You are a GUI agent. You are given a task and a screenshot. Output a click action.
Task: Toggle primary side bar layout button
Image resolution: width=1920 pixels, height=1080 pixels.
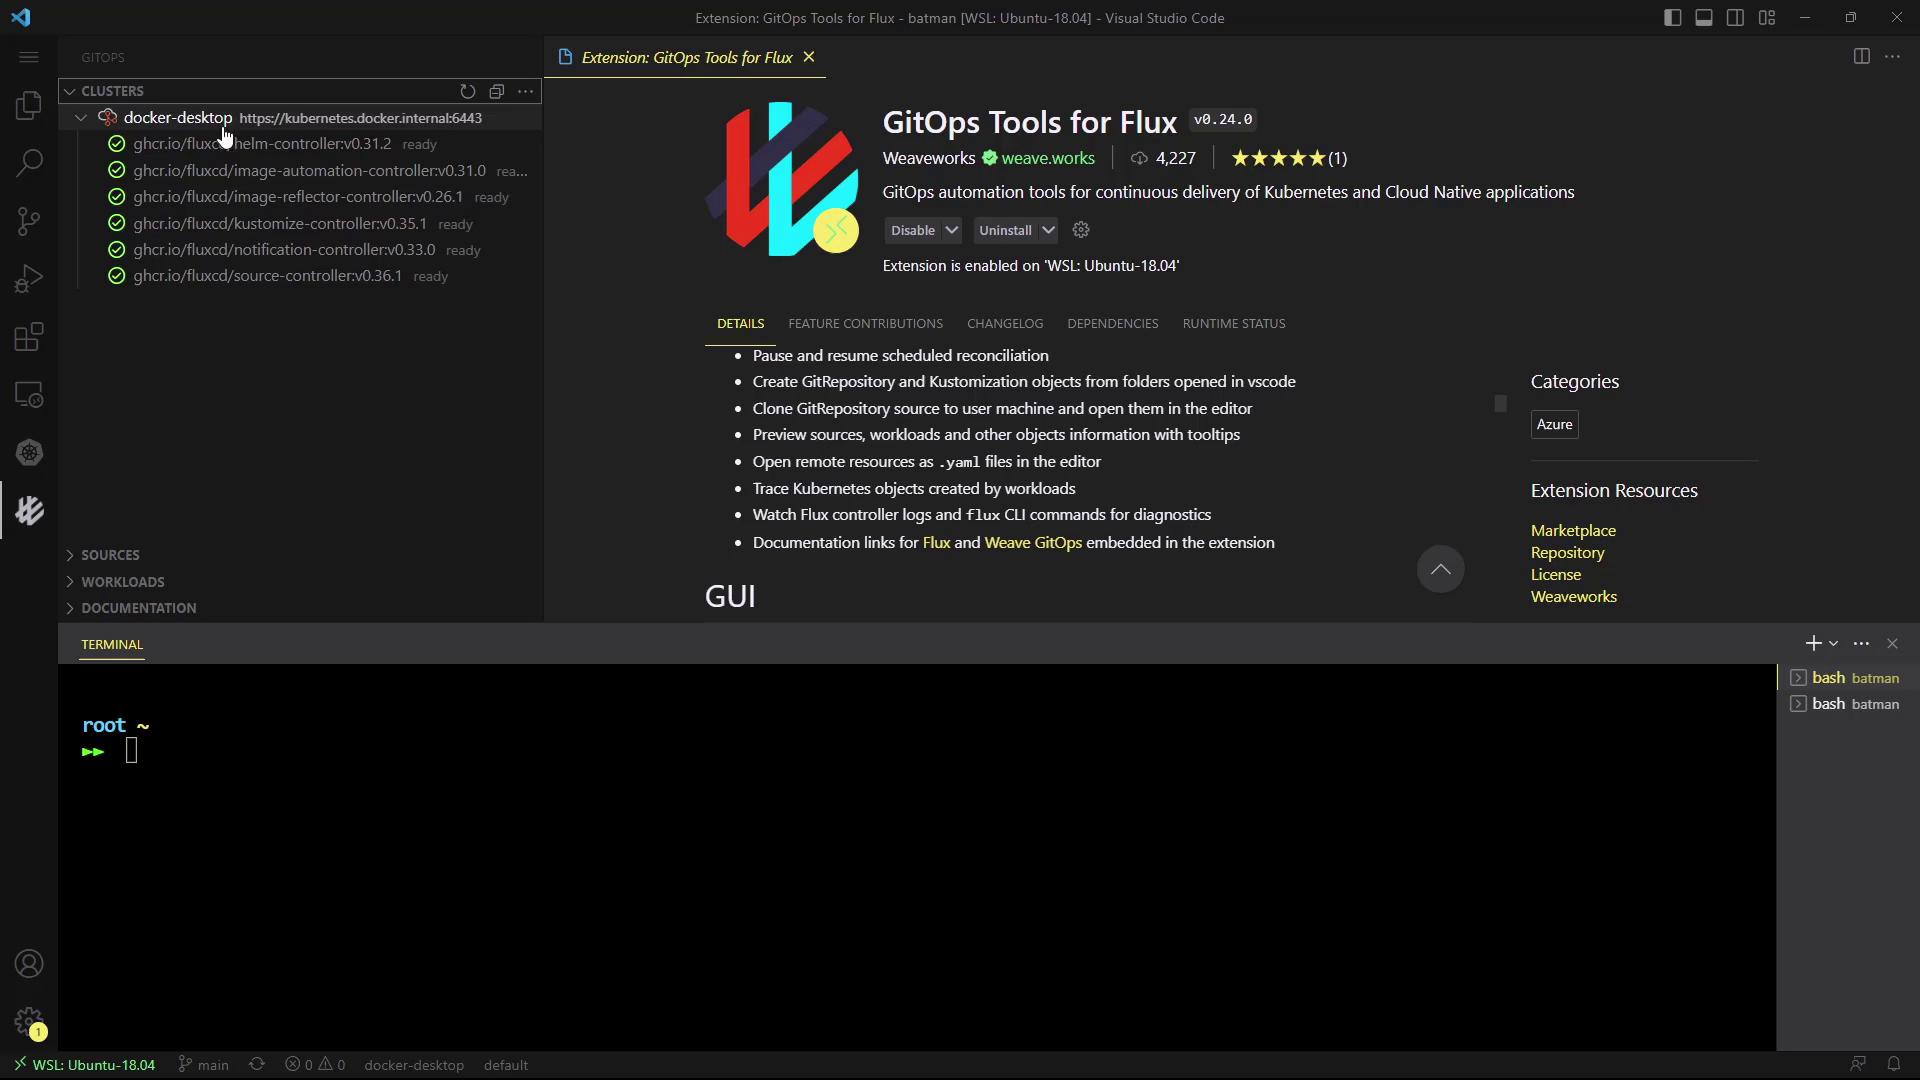(1672, 18)
